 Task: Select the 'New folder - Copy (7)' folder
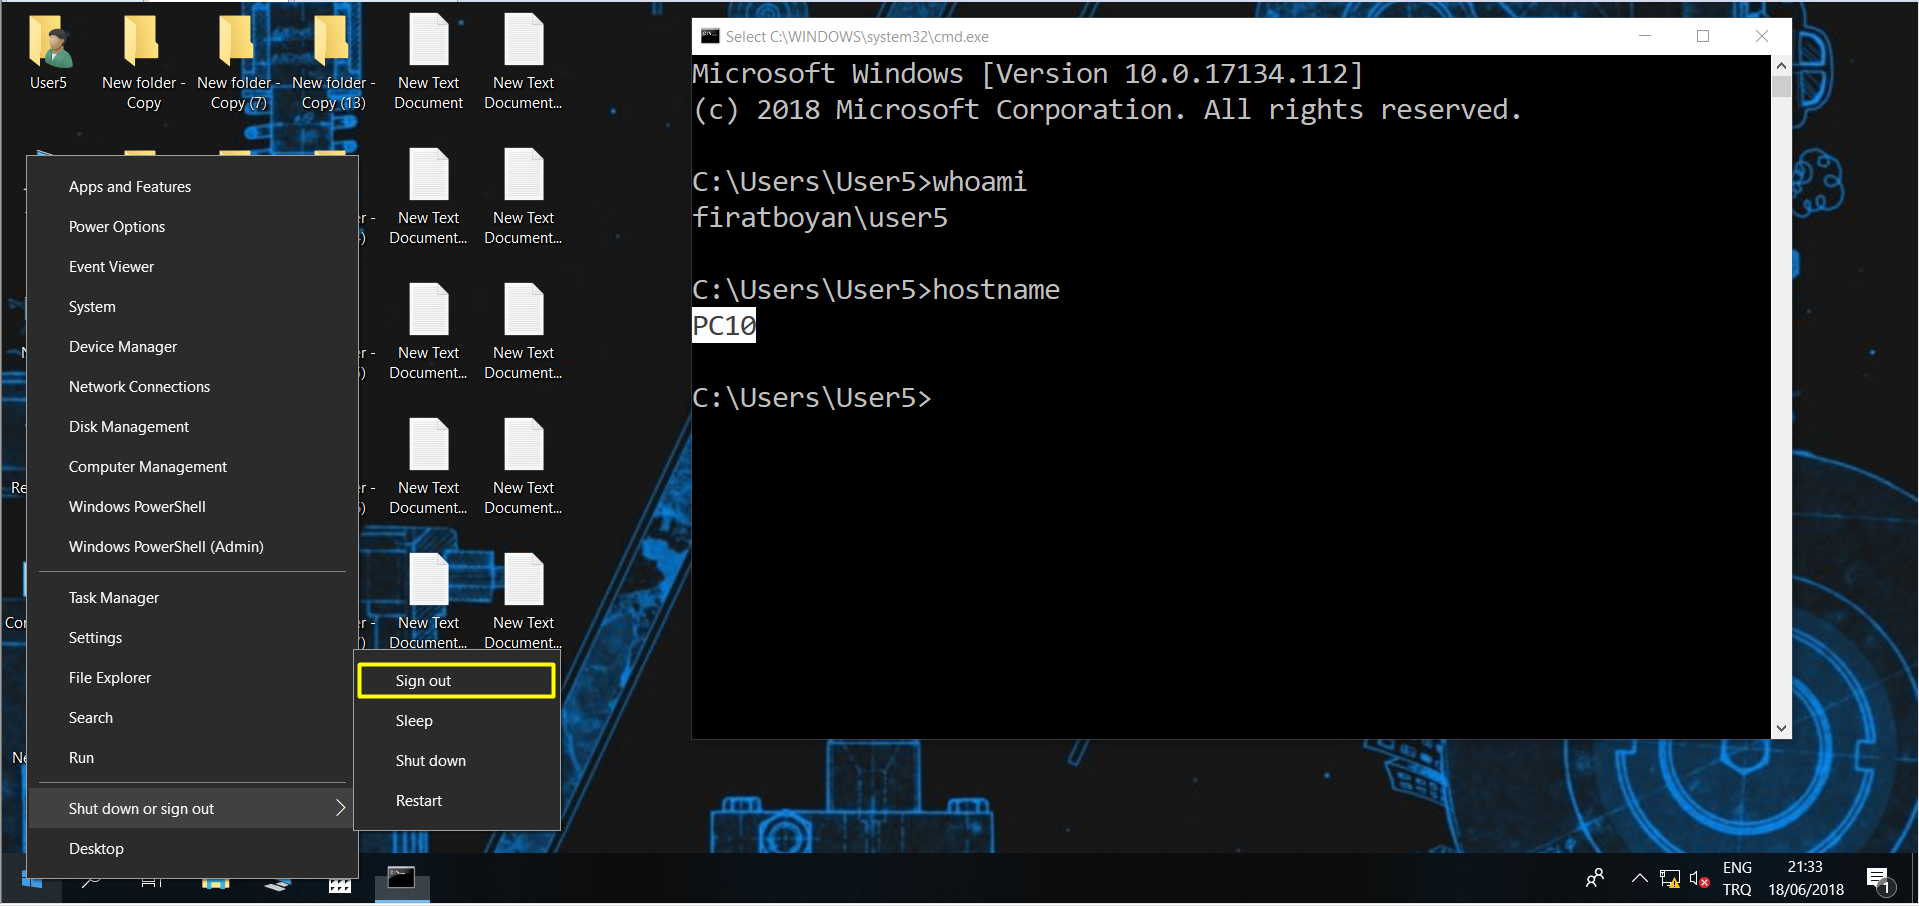pos(238,62)
